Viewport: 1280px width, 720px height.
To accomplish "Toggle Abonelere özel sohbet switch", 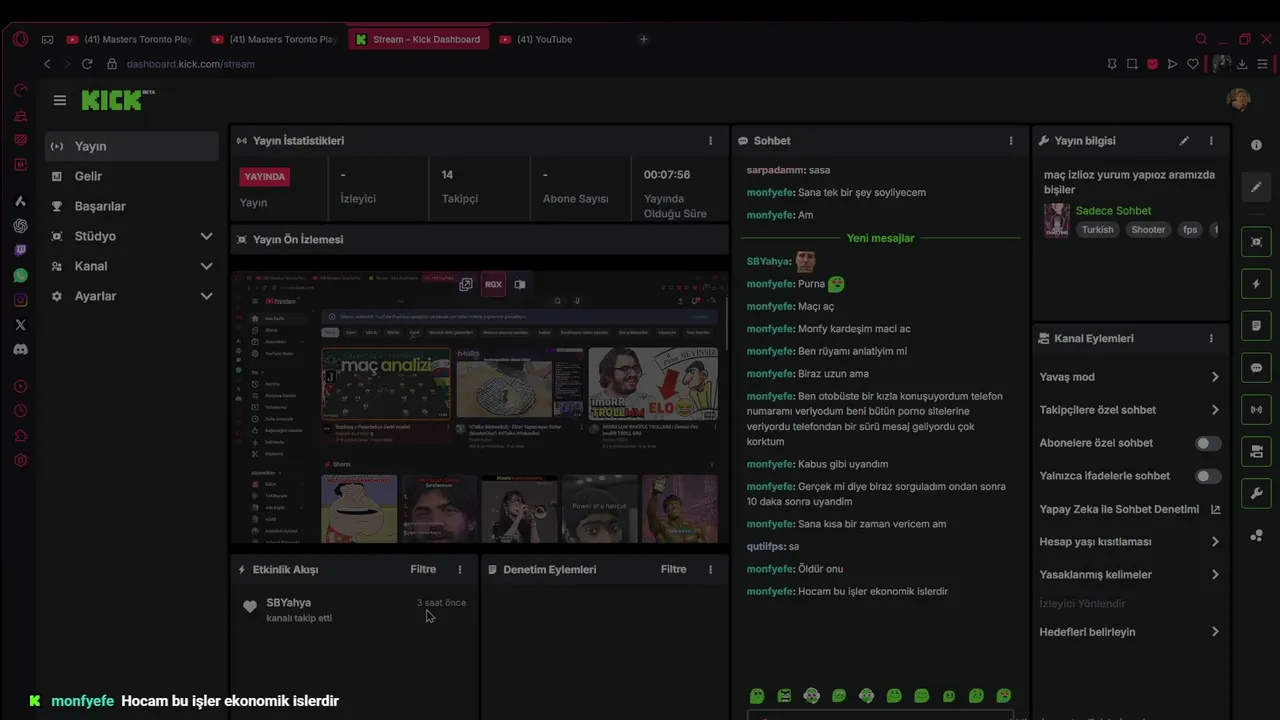I will (x=1208, y=443).
